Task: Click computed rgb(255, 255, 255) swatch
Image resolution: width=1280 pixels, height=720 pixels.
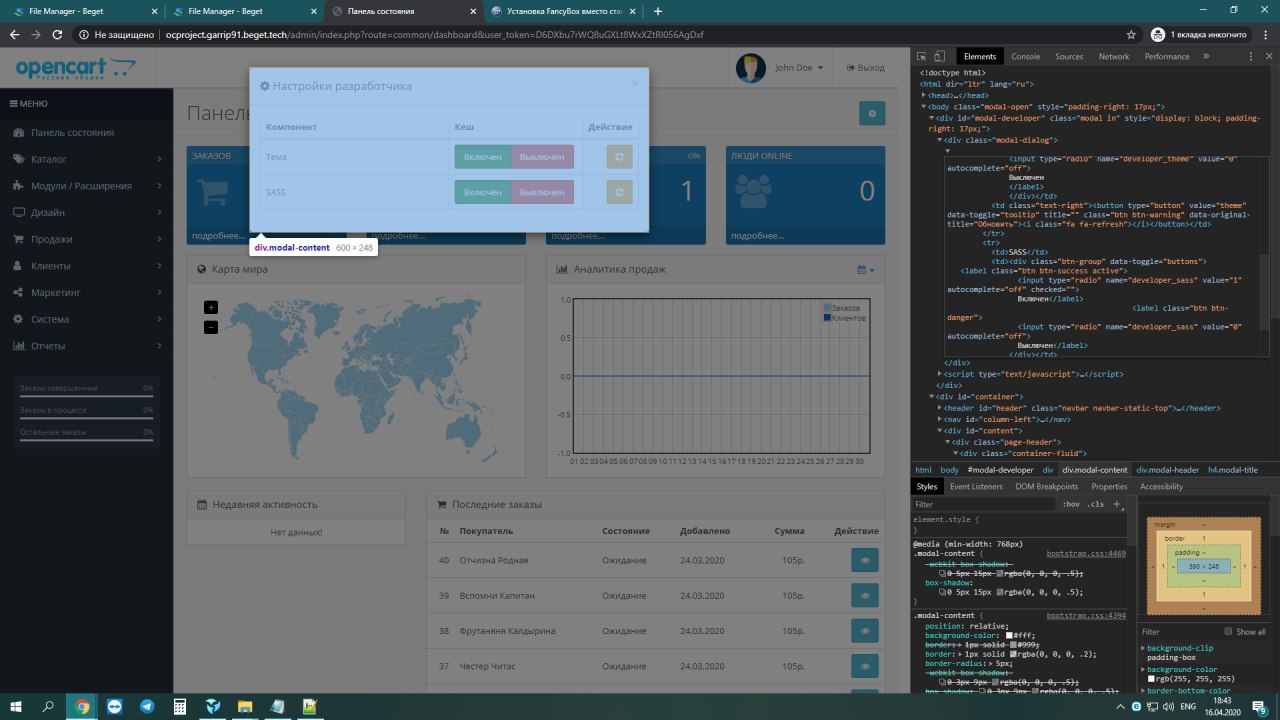Action: coord(1152,679)
